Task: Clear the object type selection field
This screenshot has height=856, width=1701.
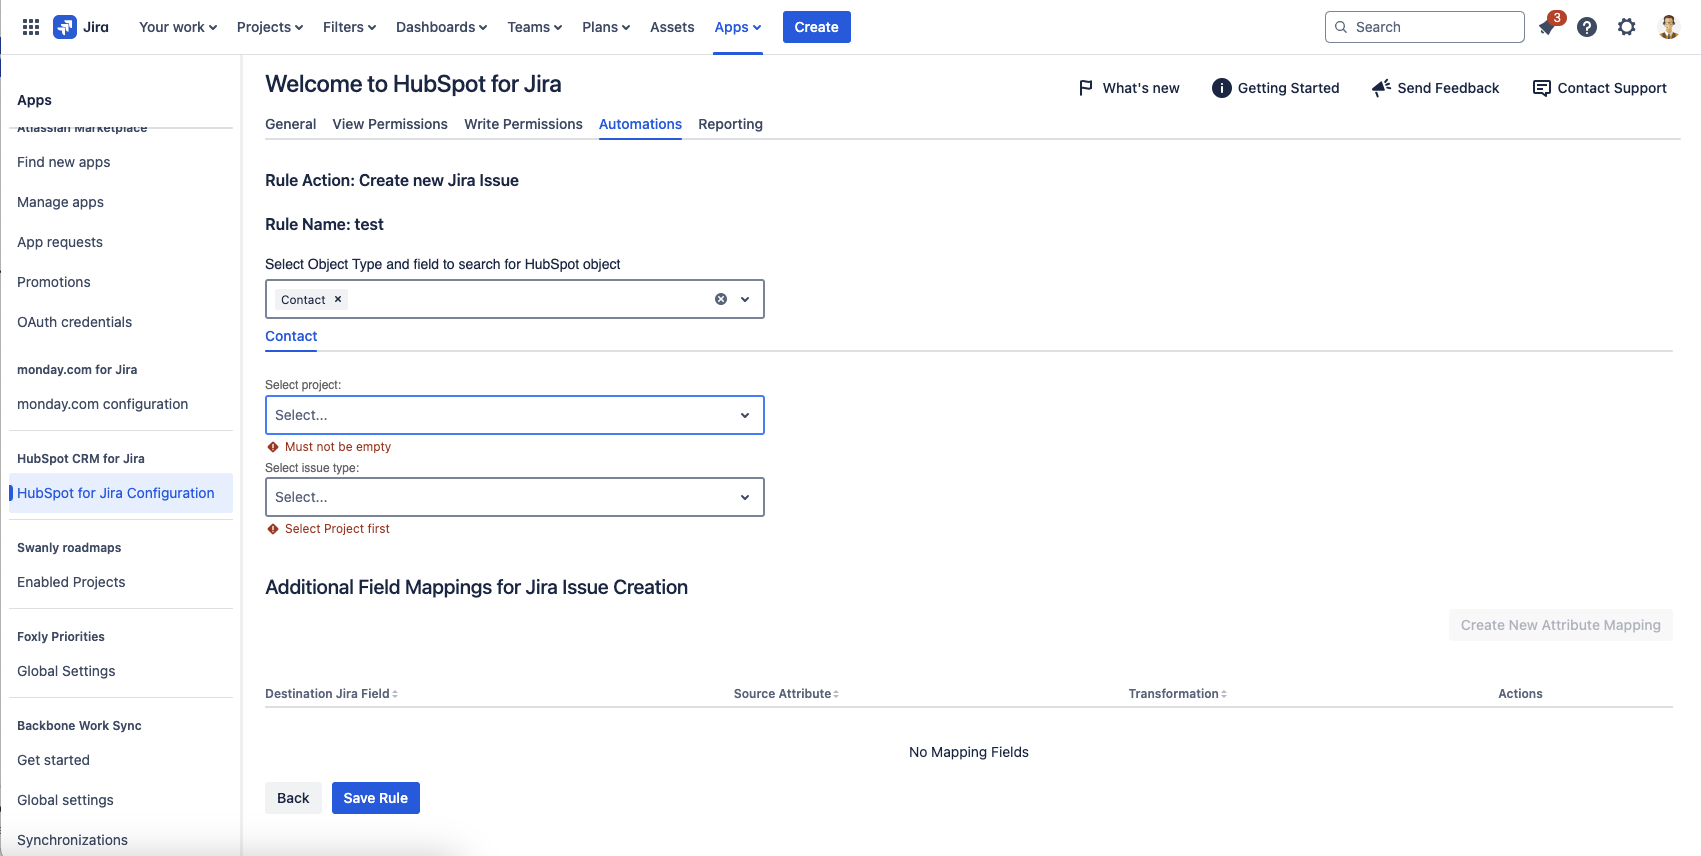Action: click(721, 299)
